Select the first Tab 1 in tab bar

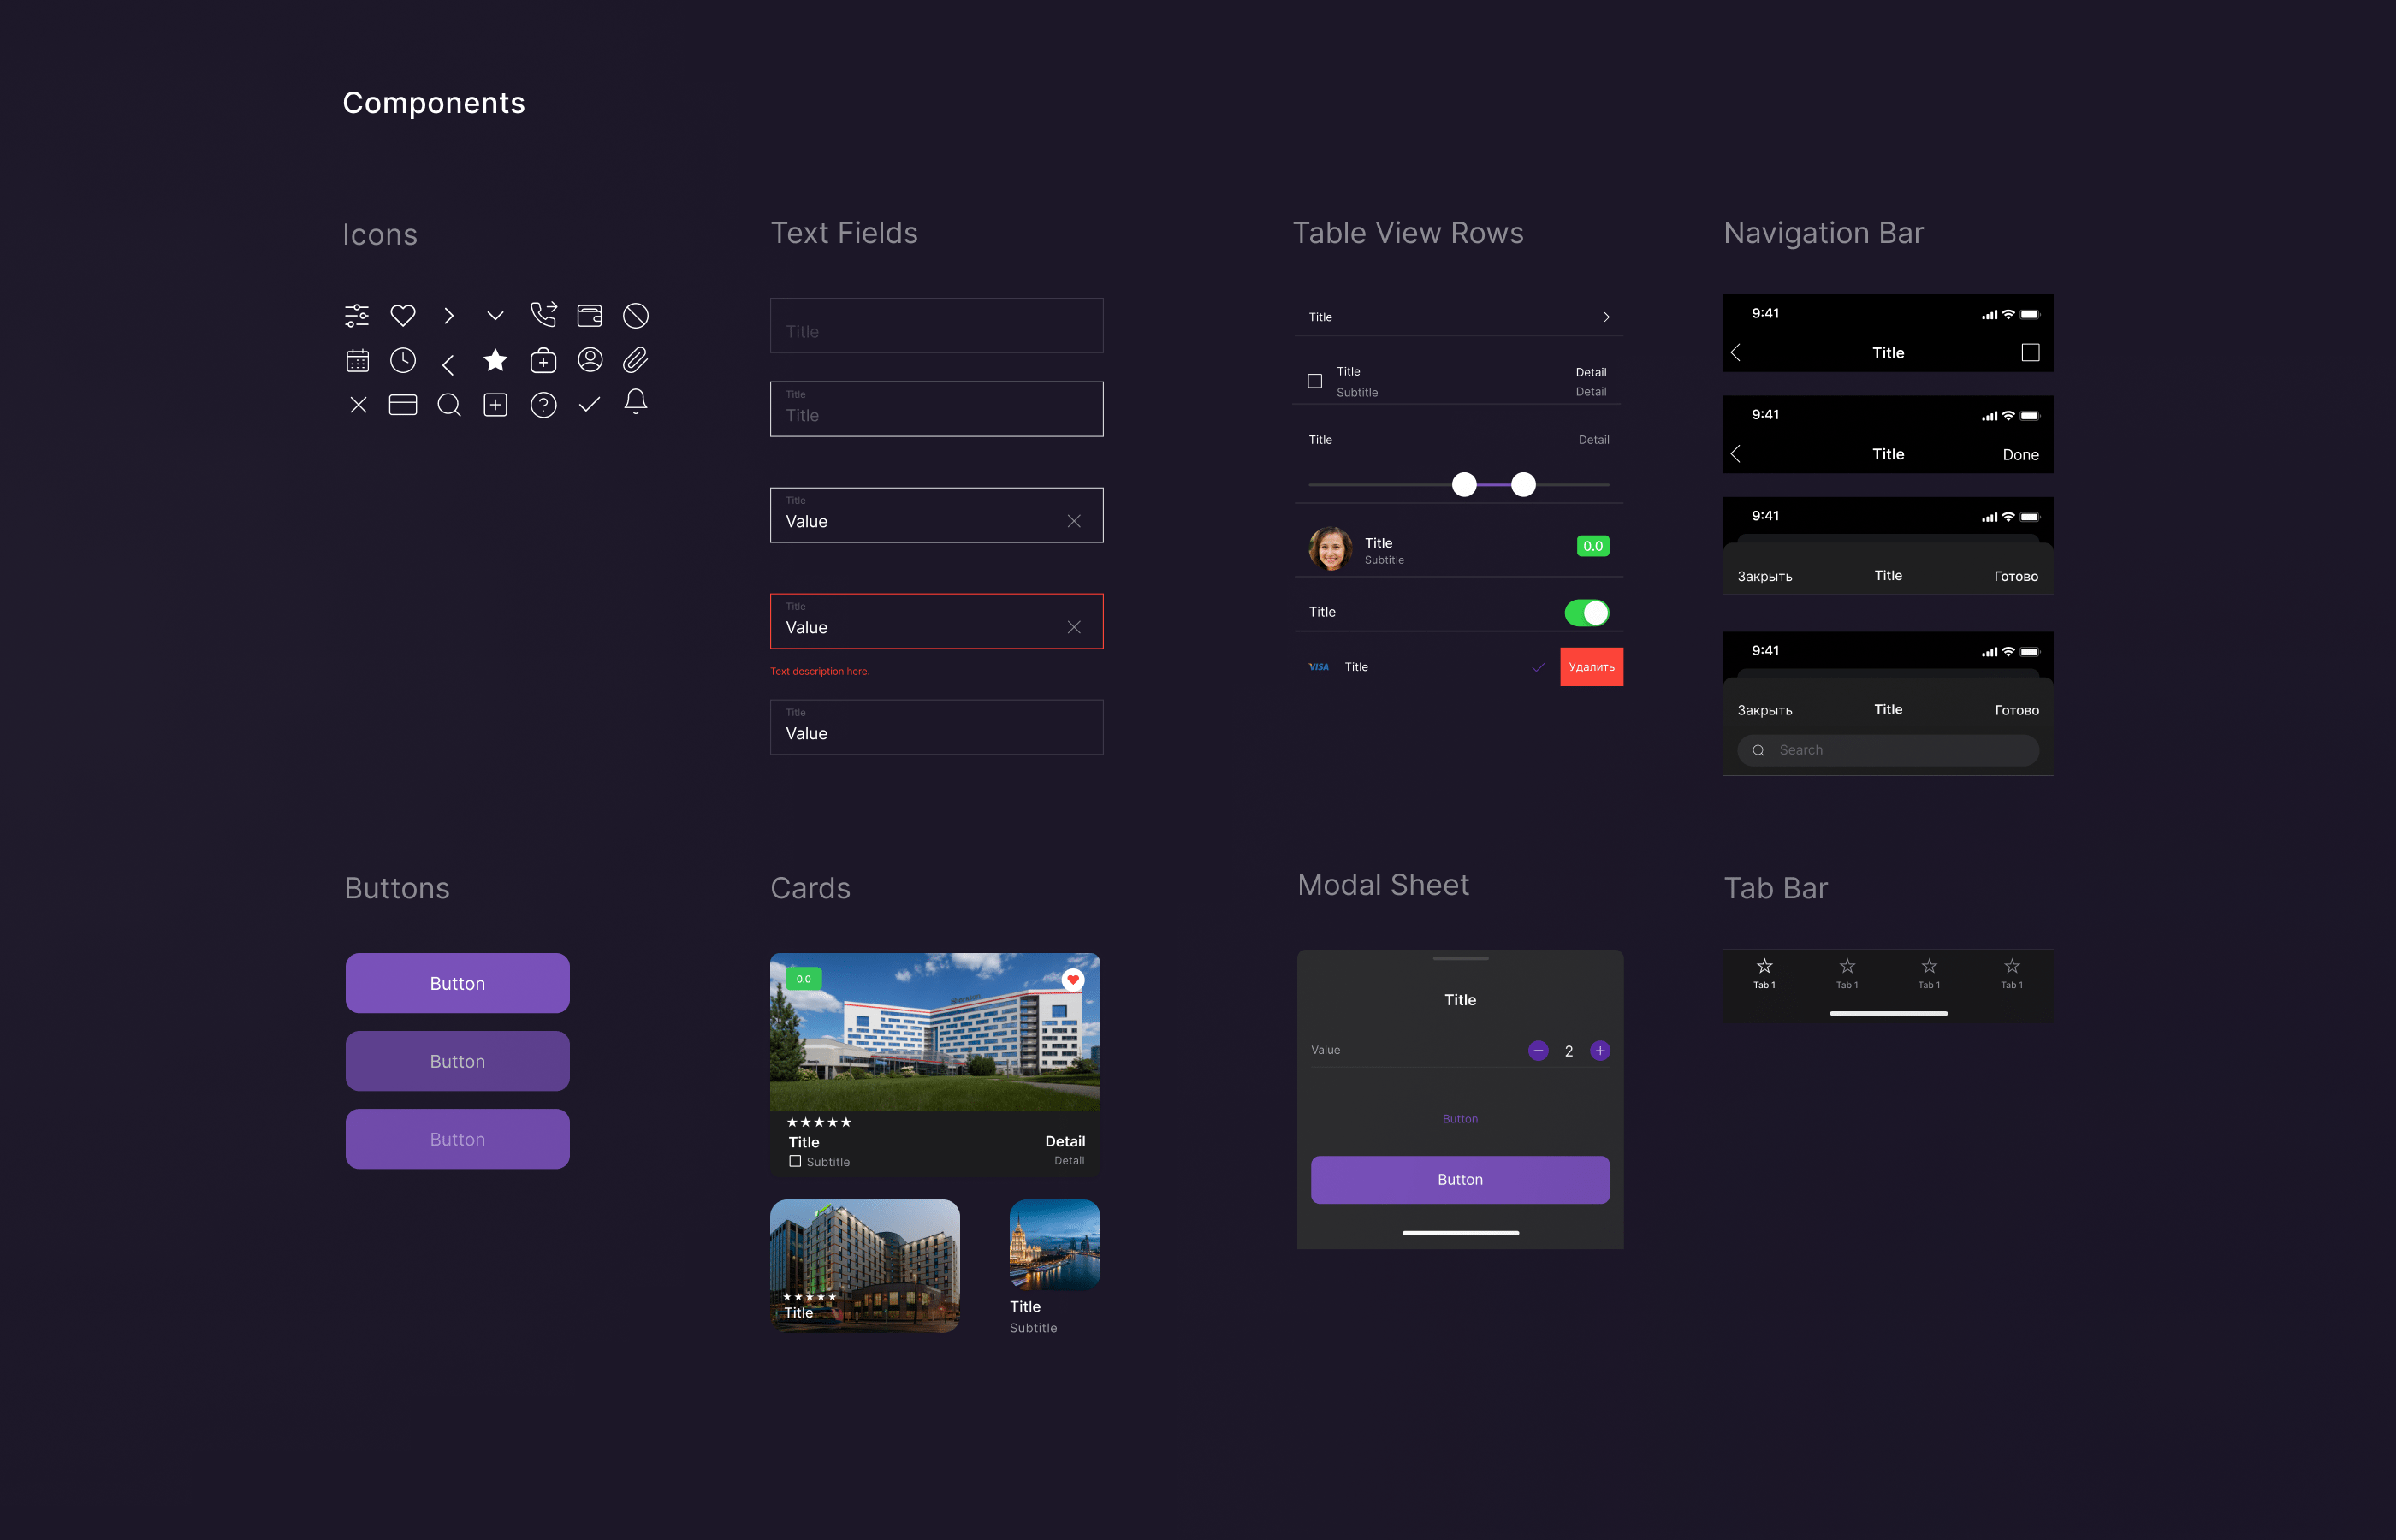click(x=1764, y=973)
